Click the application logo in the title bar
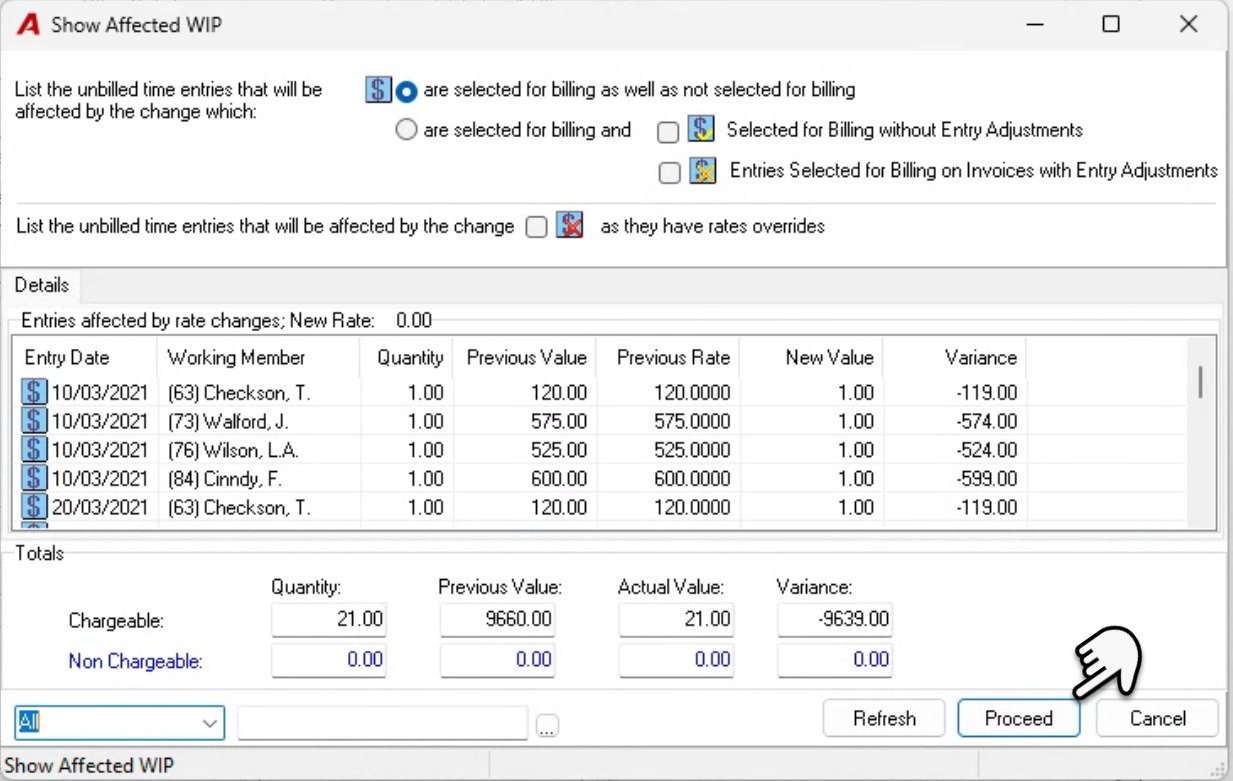 click(29, 25)
